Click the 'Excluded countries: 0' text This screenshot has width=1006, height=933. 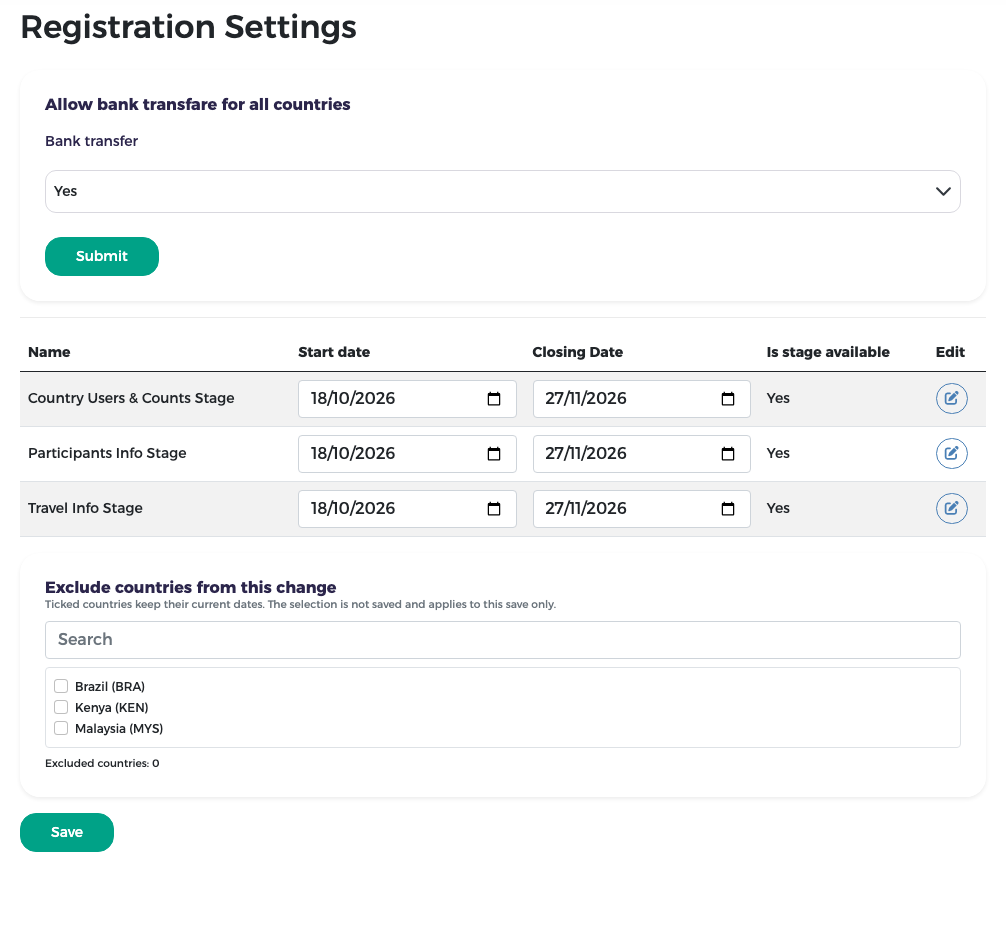(102, 763)
